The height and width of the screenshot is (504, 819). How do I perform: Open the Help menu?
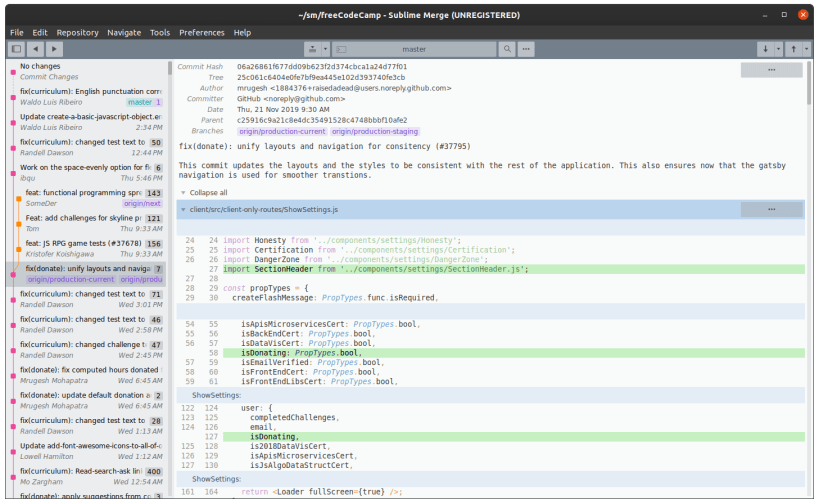(x=242, y=32)
